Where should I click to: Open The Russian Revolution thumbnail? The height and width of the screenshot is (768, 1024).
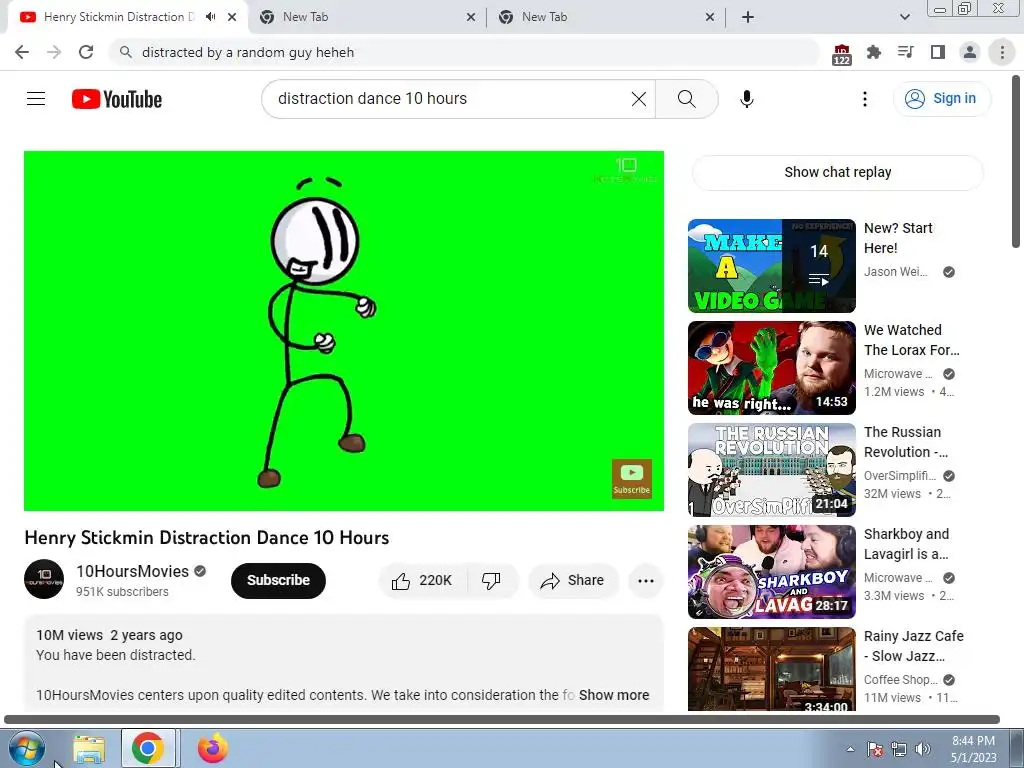[x=771, y=470]
